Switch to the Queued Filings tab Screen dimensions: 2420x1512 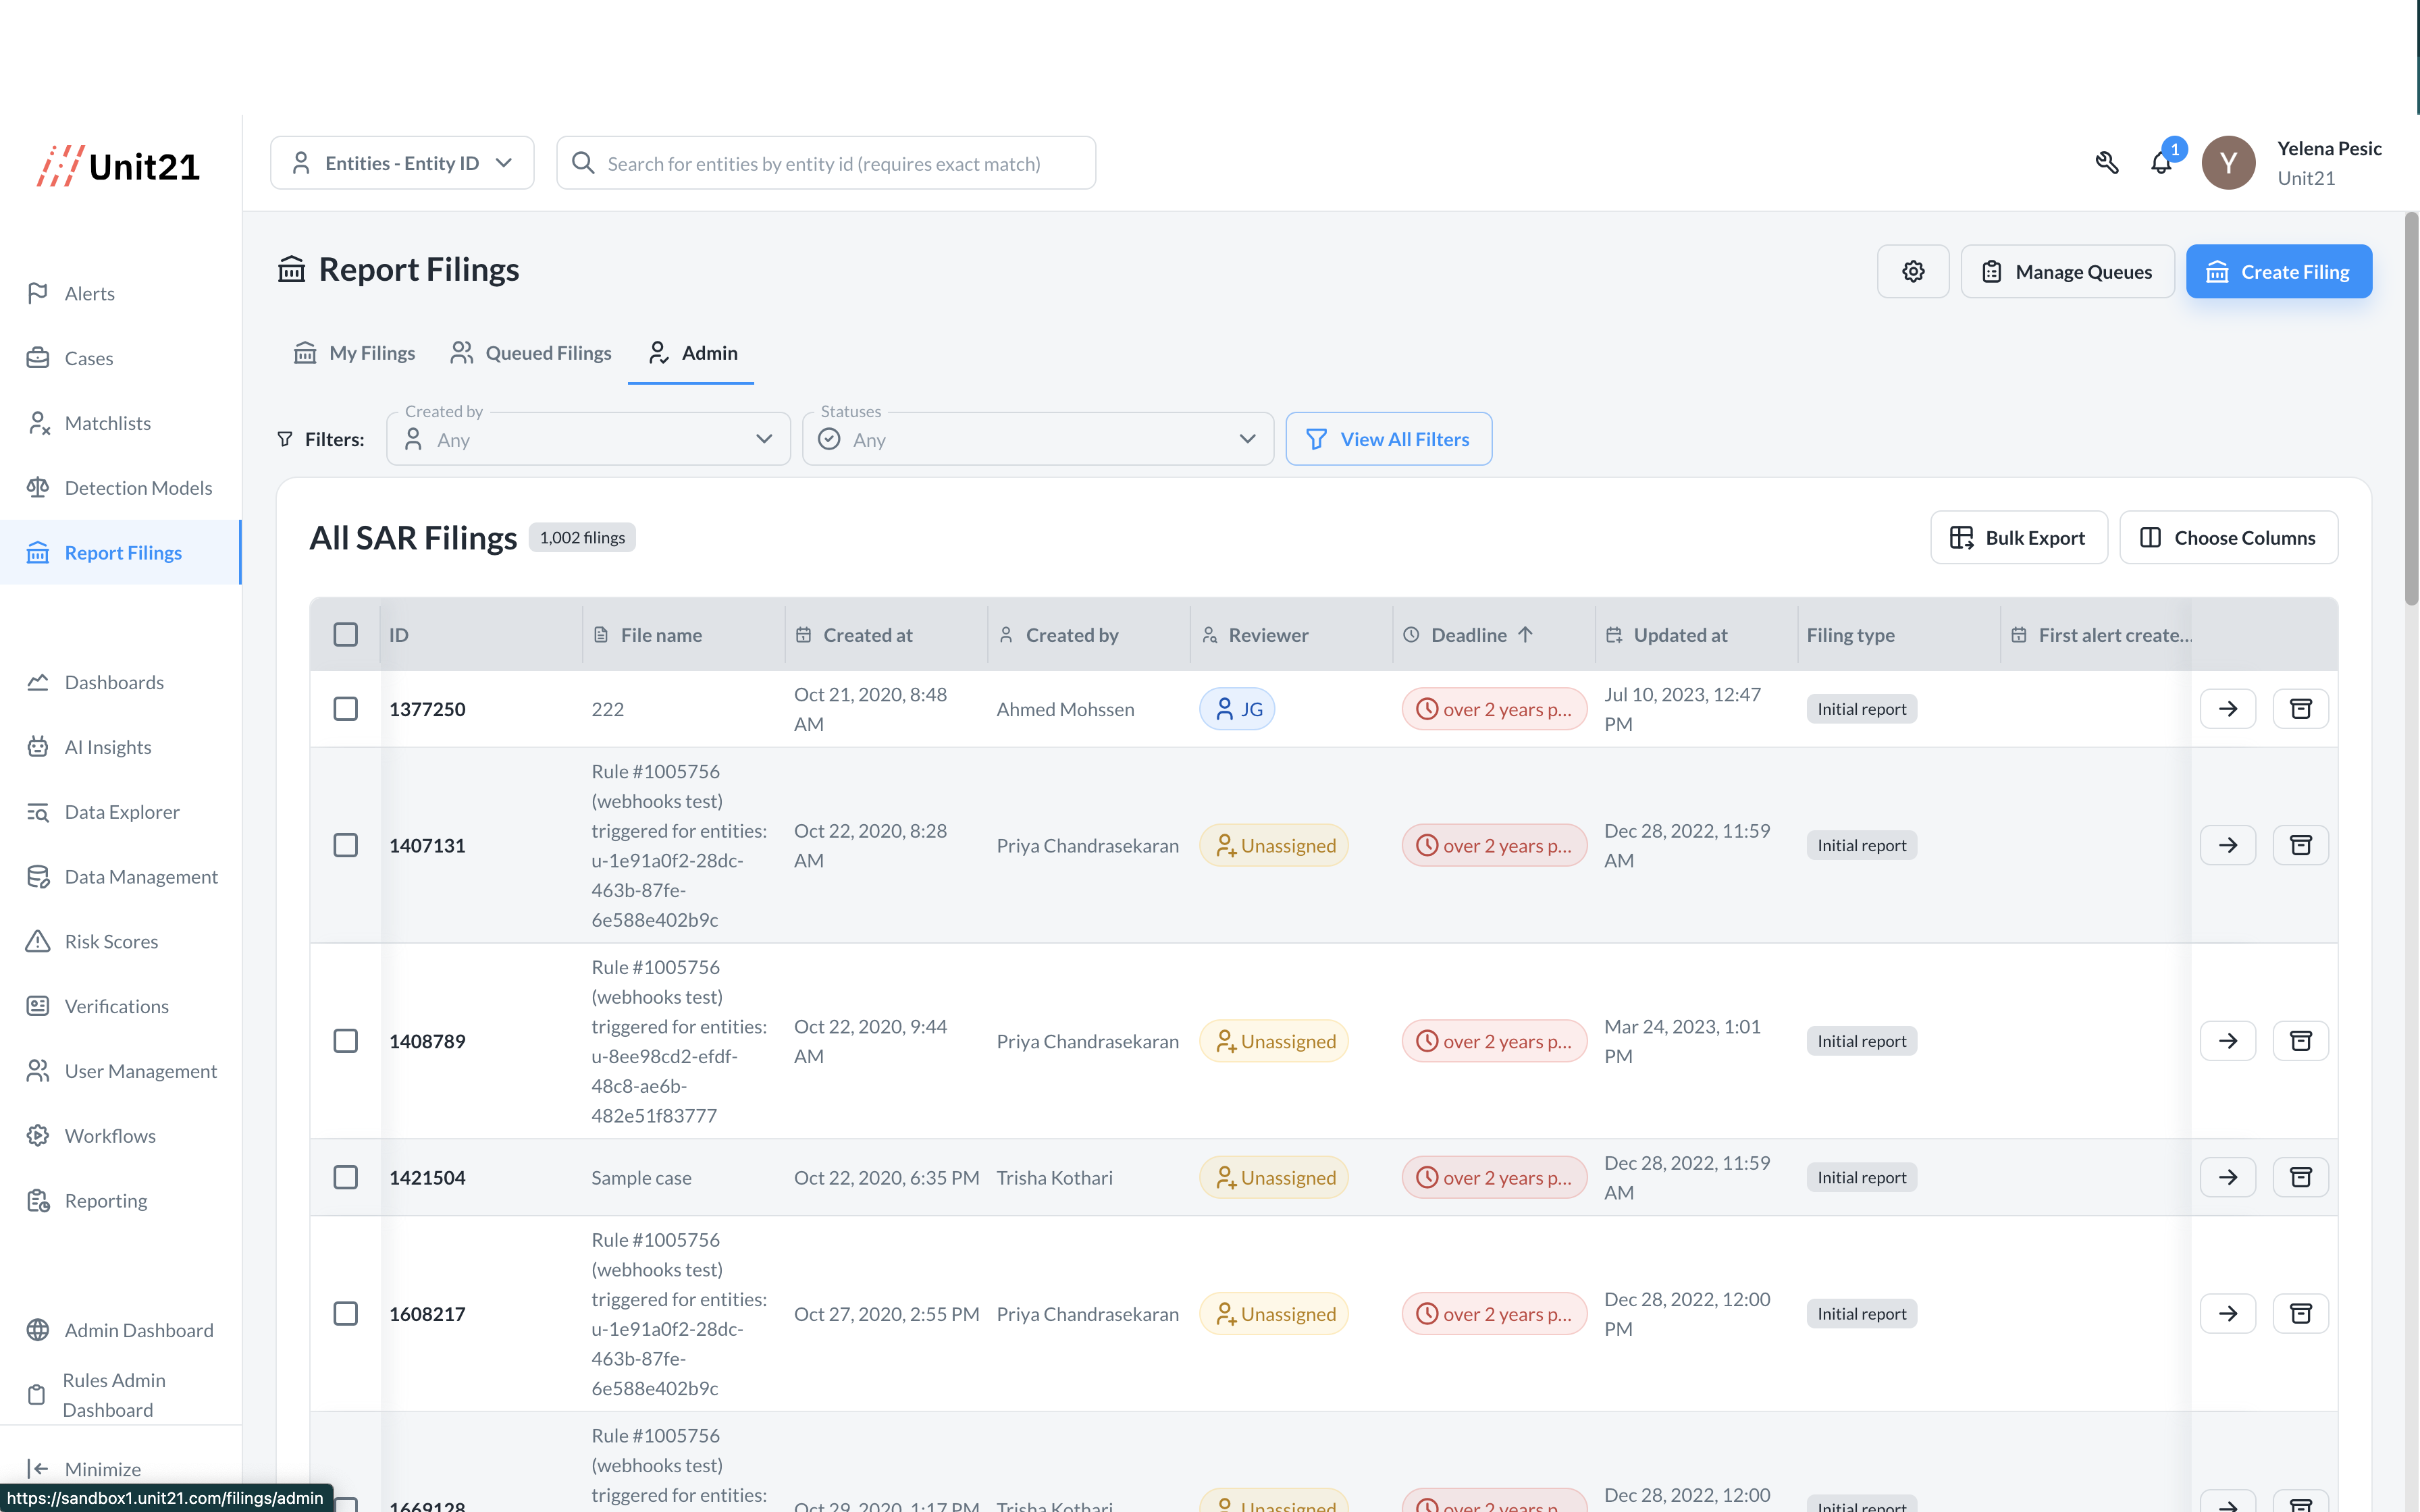(x=531, y=353)
